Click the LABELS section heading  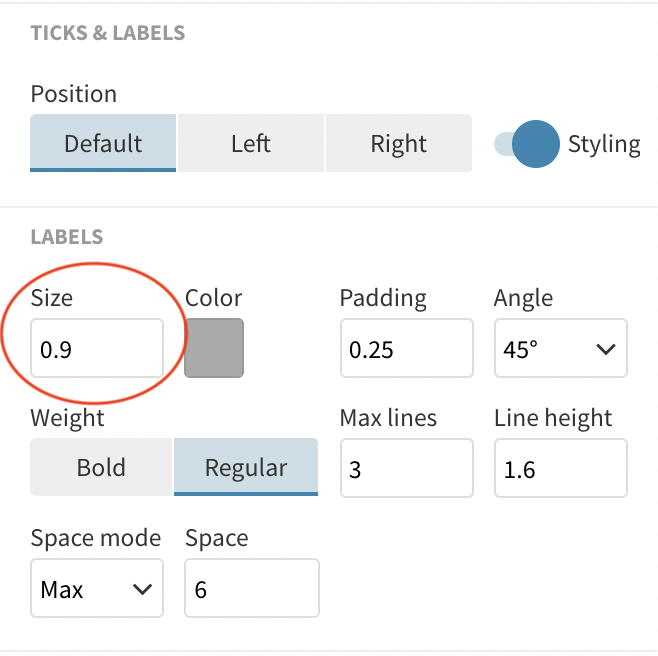[67, 237]
